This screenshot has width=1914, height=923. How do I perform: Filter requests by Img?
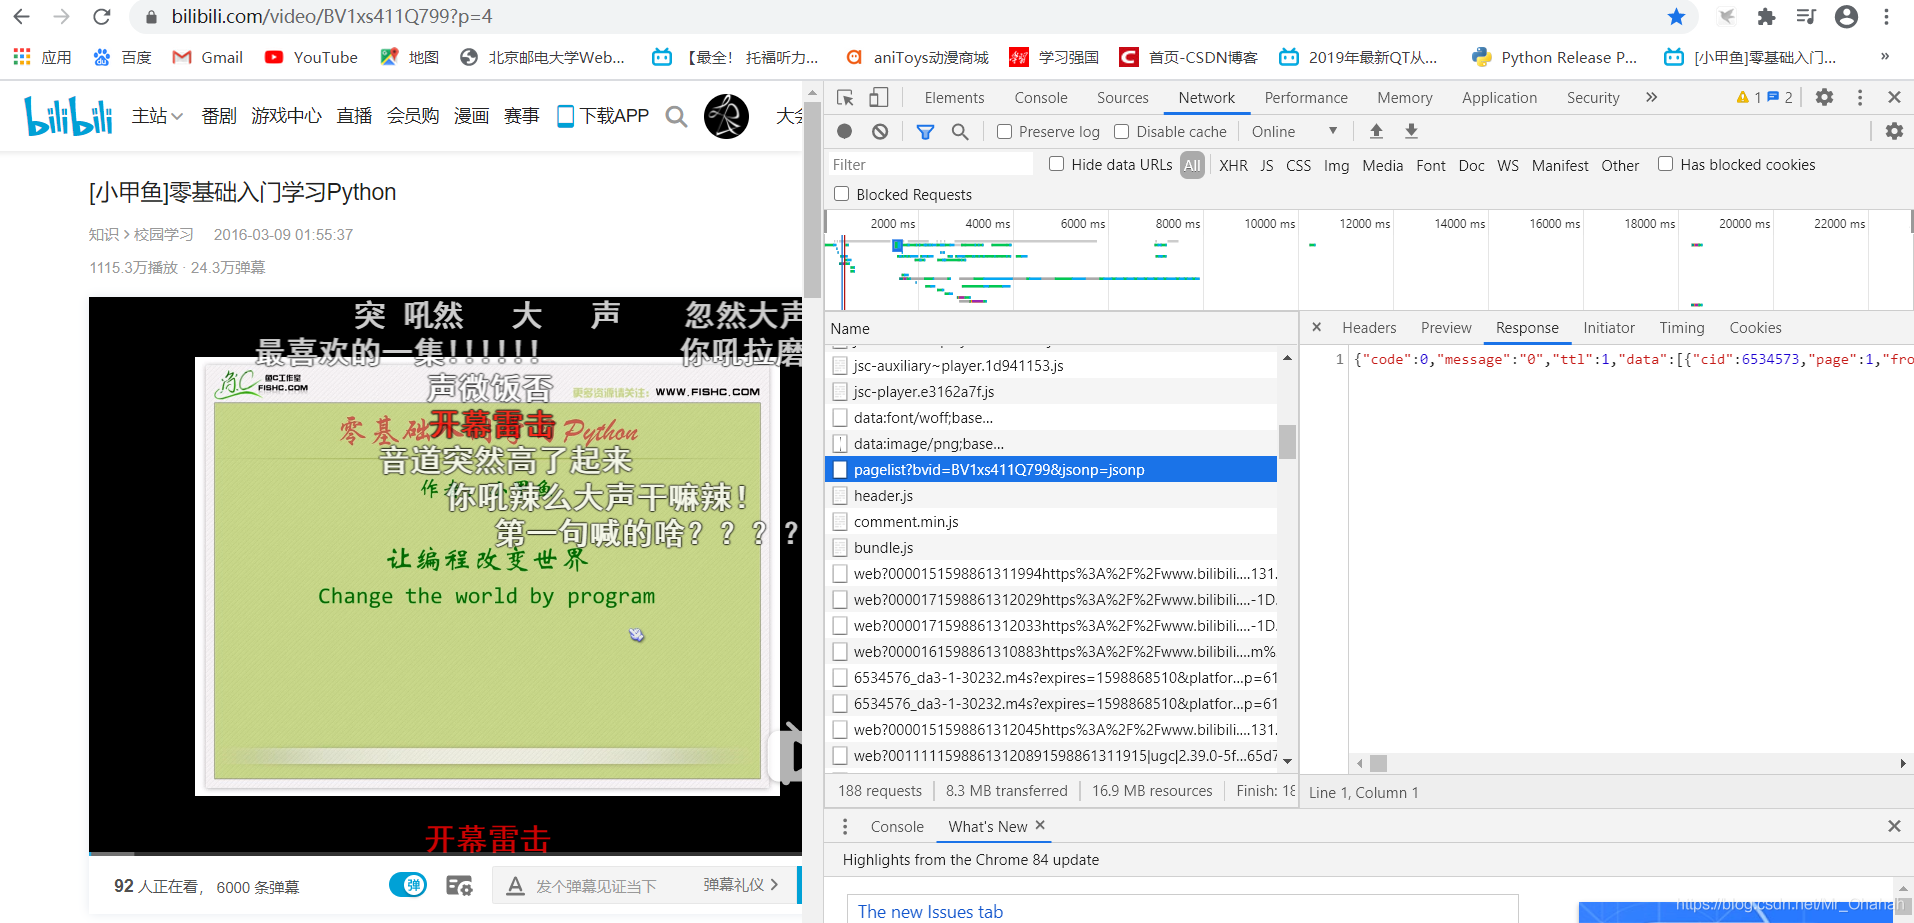(1336, 165)
